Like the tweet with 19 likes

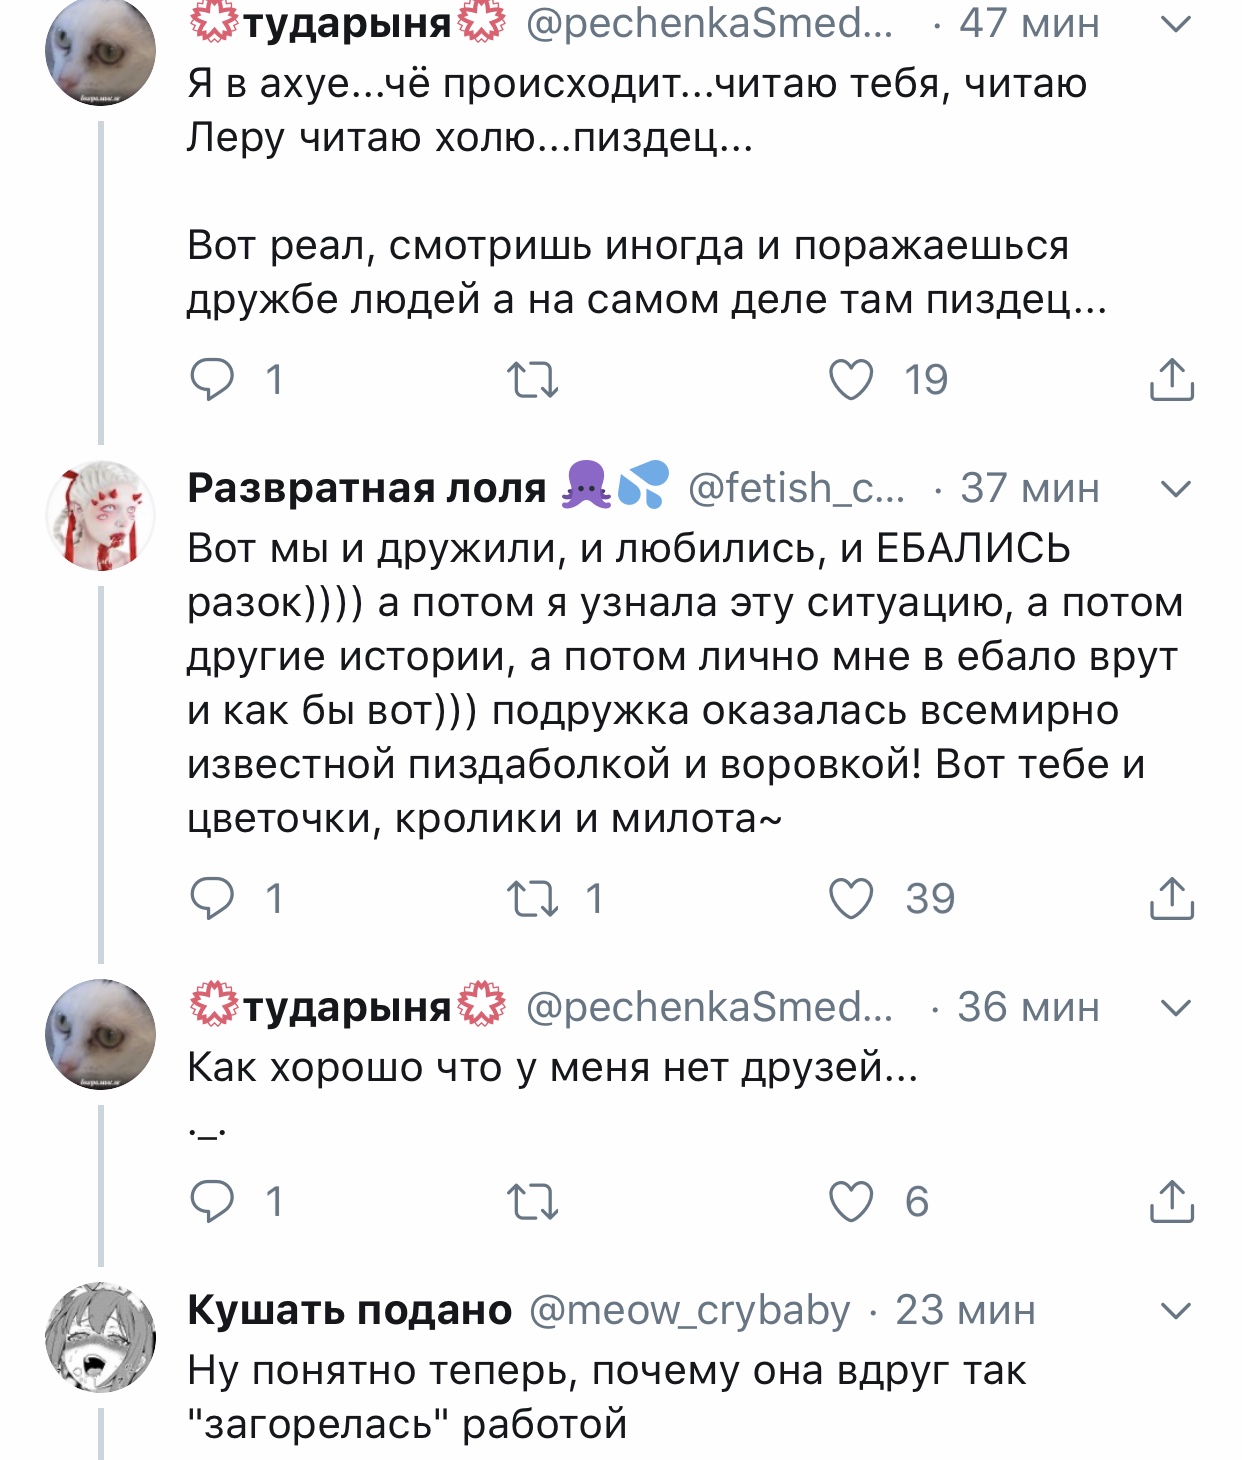[x=851, y=380]
